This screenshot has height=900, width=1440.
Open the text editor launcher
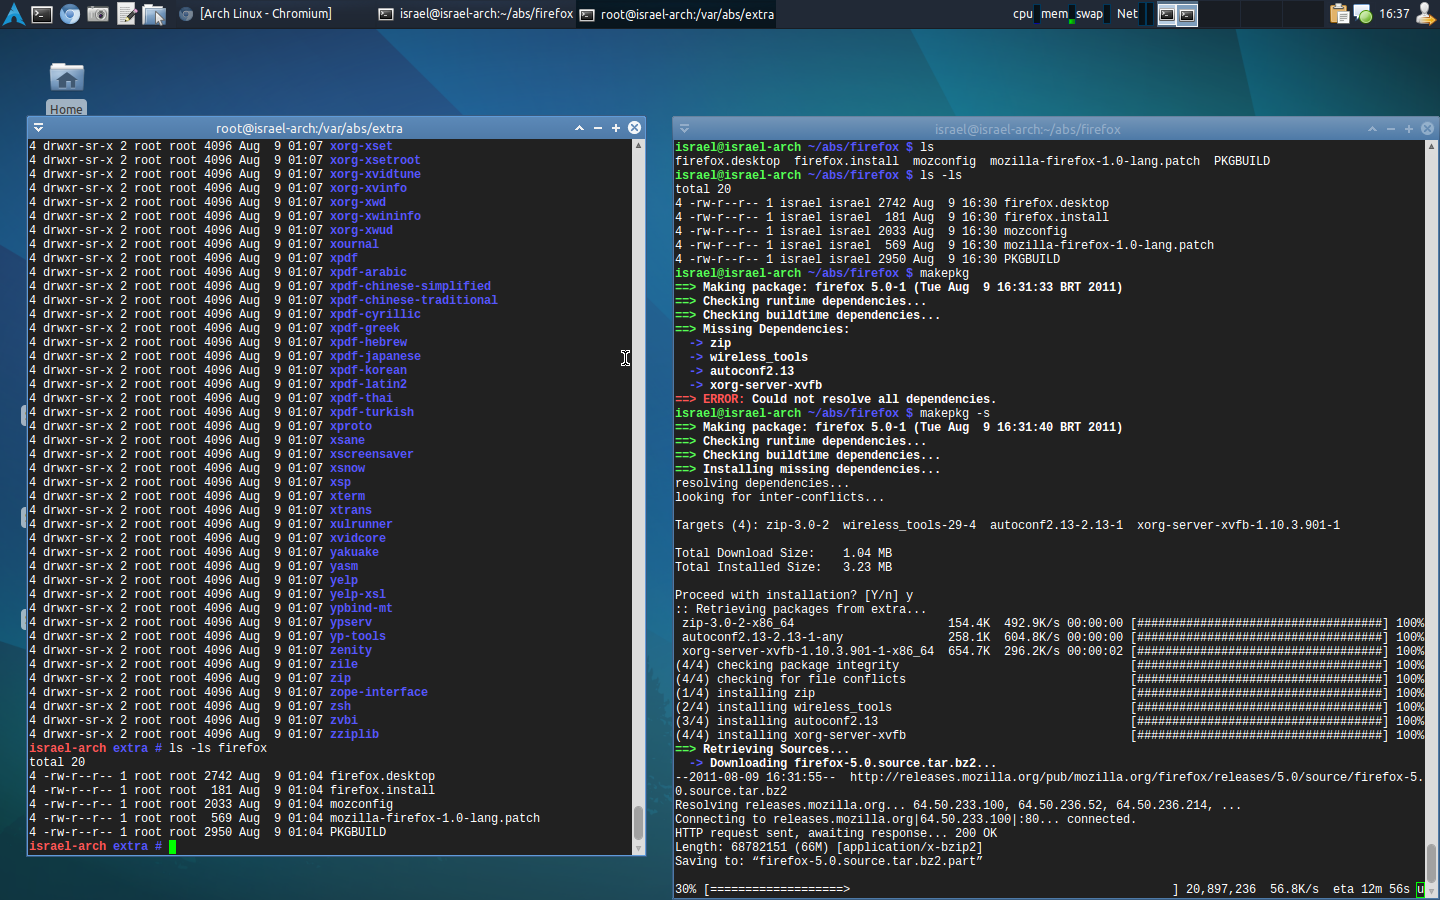(x=126, y=14)
